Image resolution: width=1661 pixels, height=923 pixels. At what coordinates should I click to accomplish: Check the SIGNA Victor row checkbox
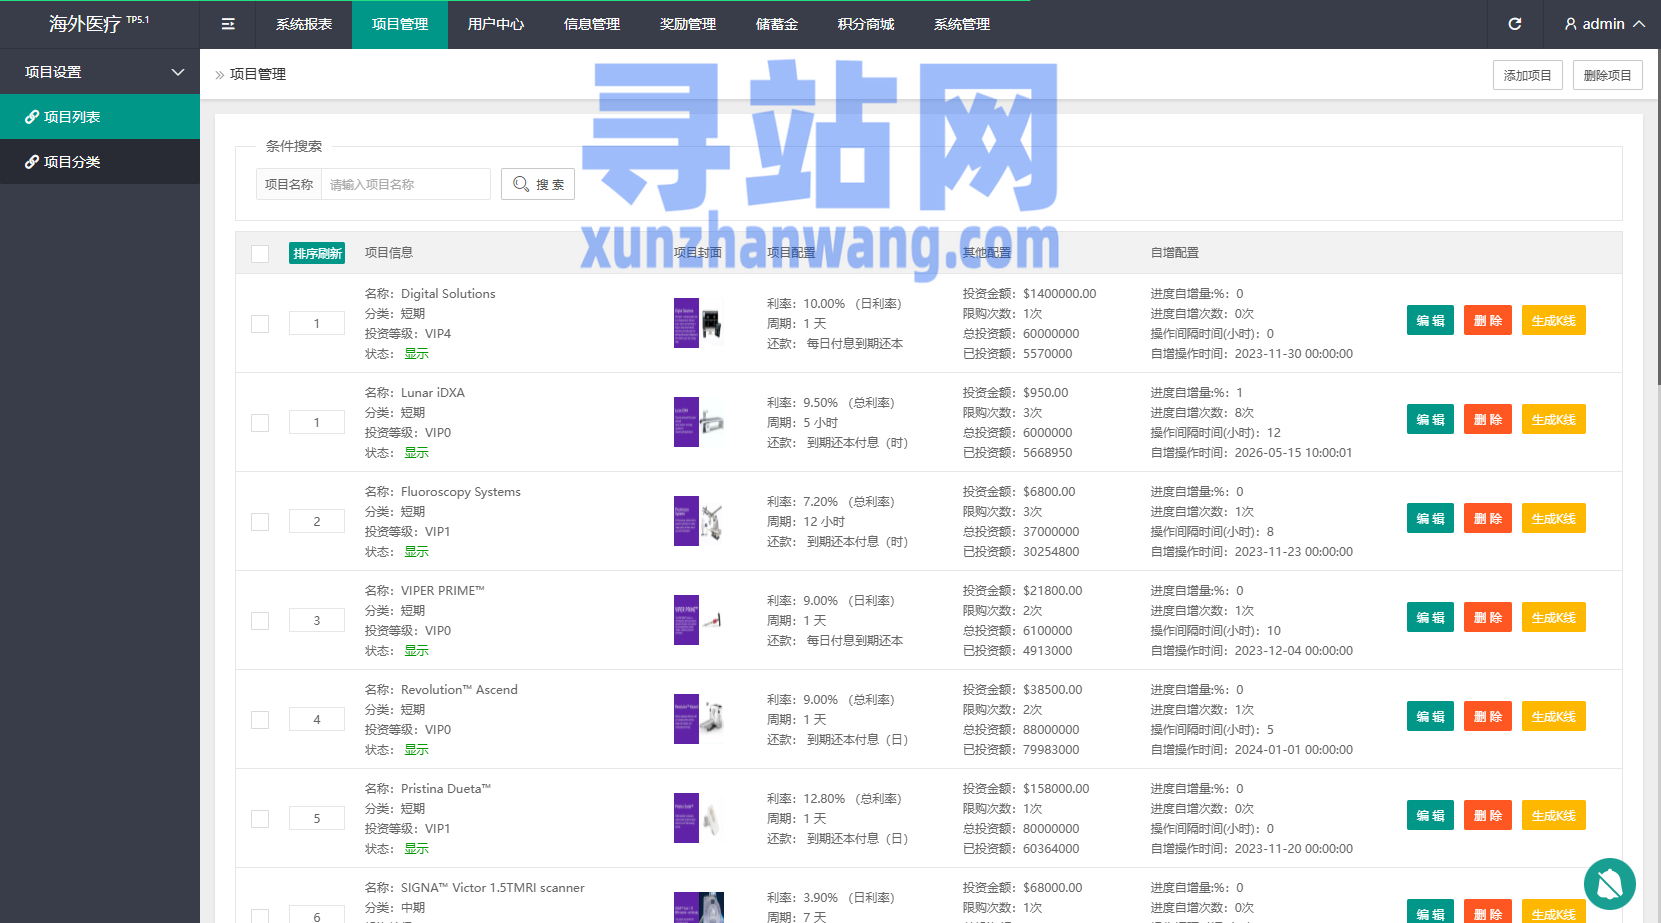(260, 915)
